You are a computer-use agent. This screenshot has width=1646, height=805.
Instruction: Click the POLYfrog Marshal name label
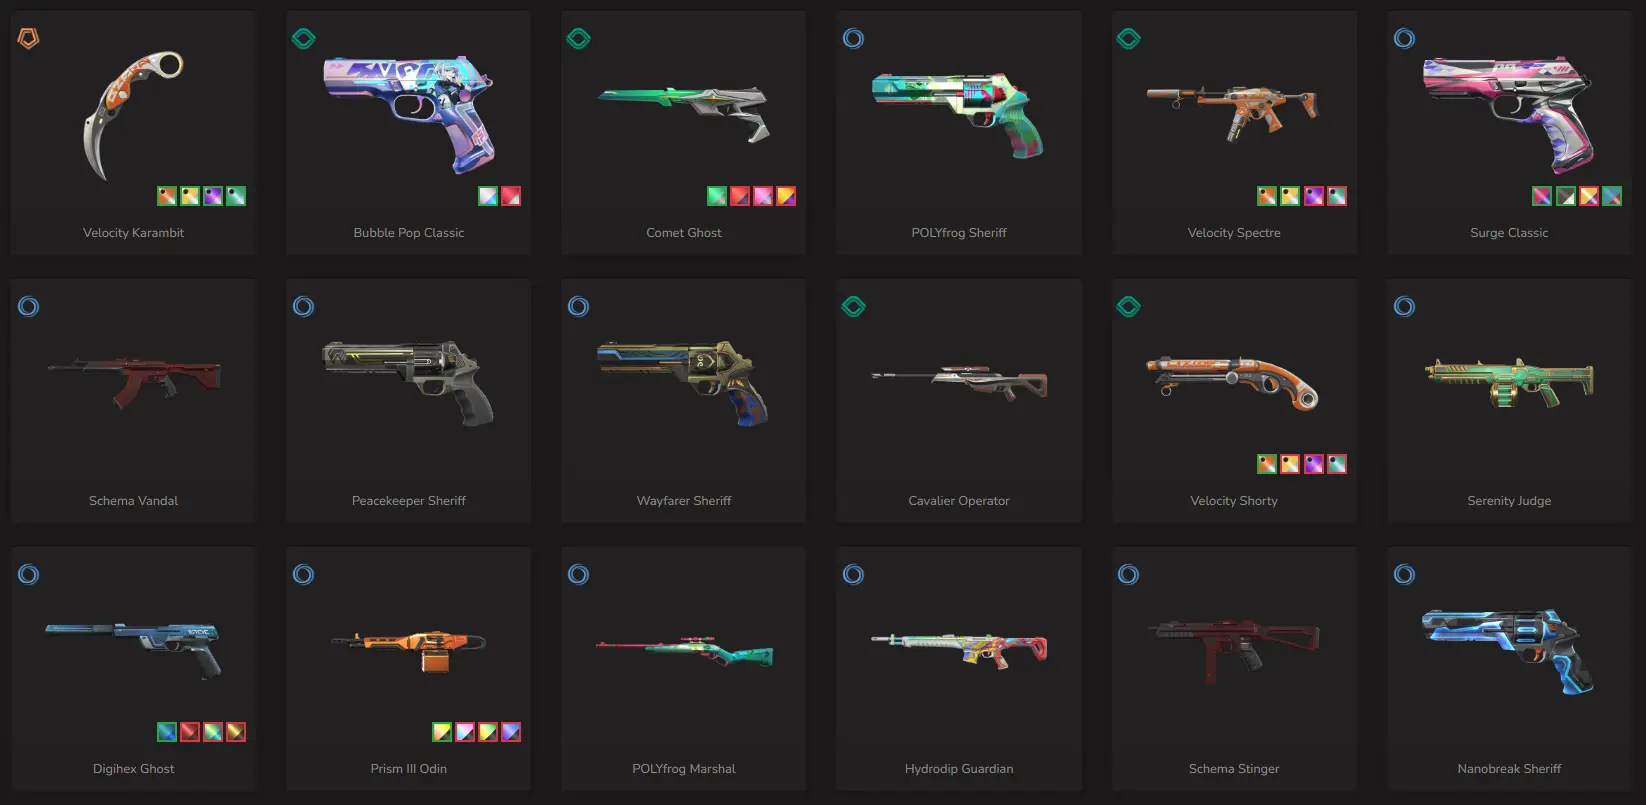coord(684,769)
